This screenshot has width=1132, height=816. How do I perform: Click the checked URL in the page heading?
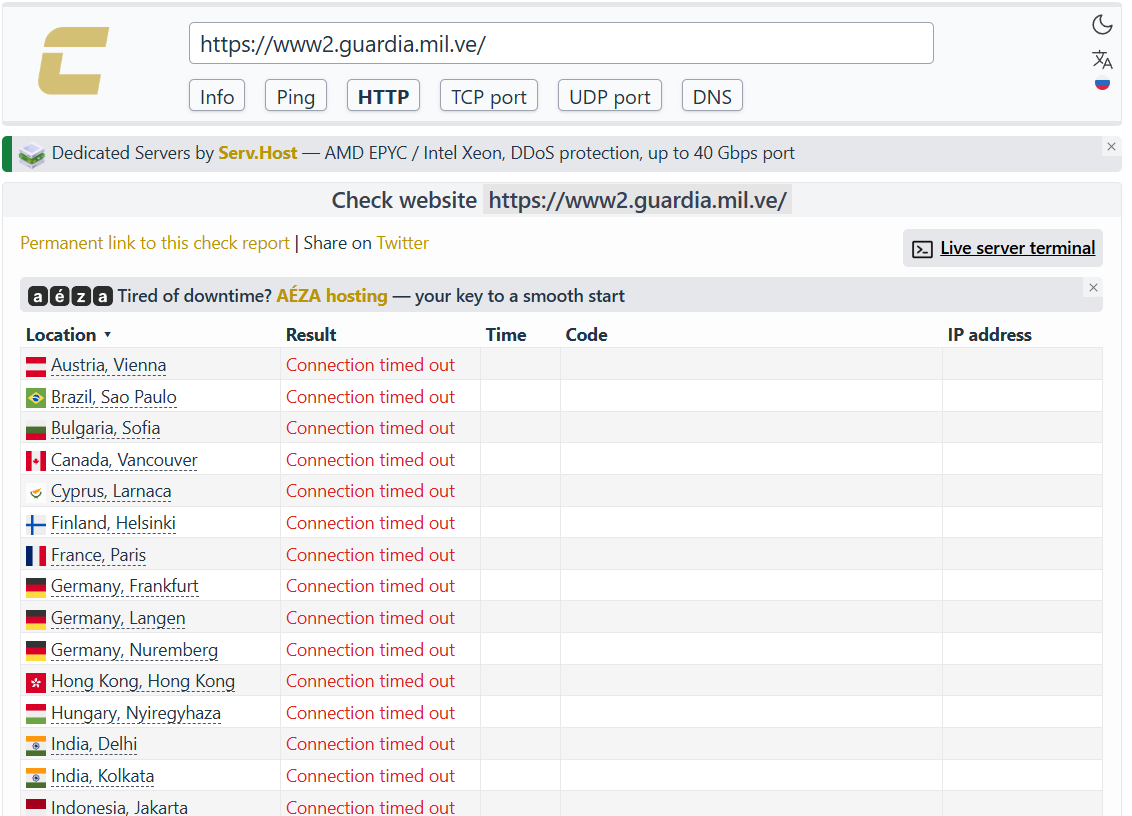click(x=637, y=200)
